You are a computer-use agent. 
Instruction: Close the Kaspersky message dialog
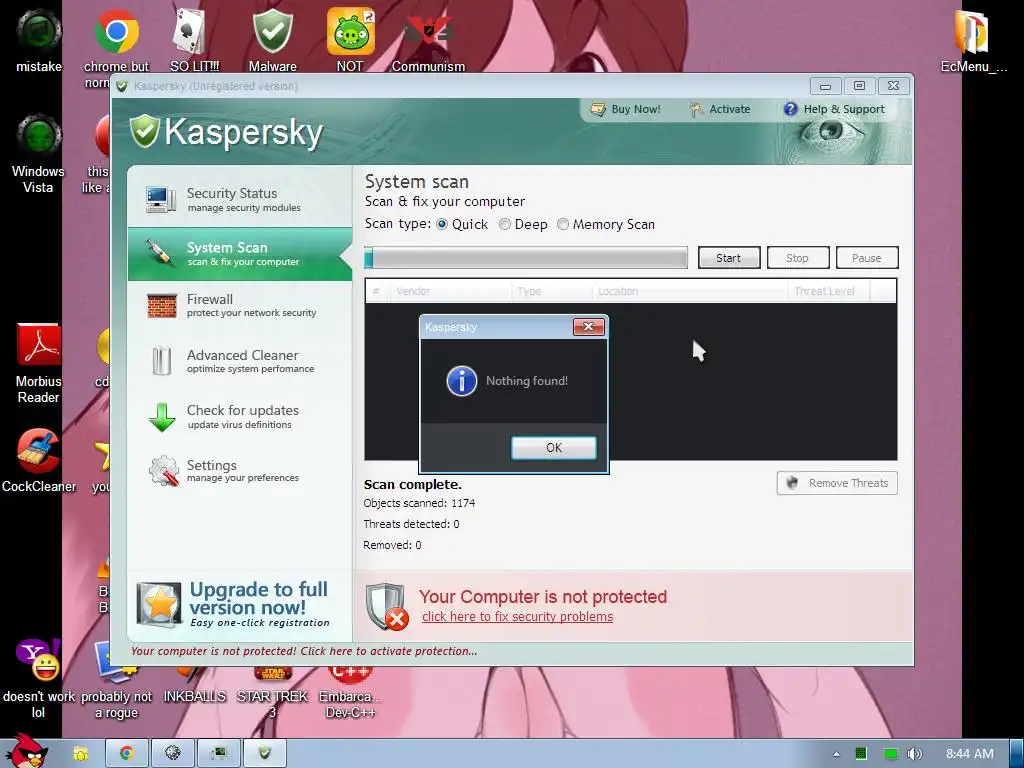click(588, 327)
